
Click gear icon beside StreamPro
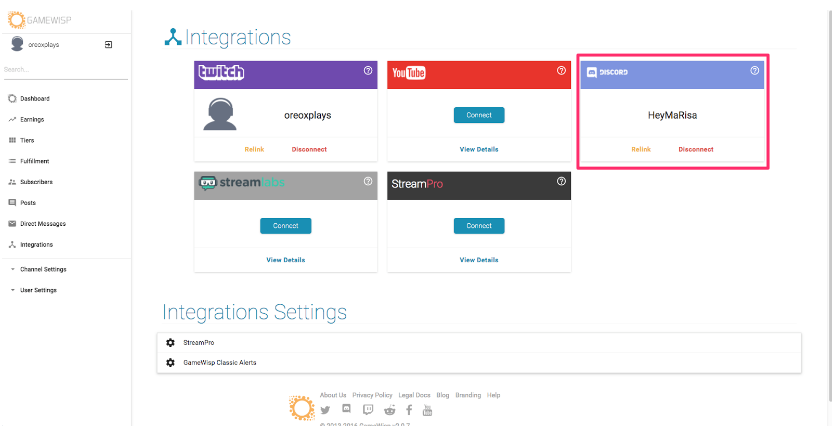tap(170, 343)
